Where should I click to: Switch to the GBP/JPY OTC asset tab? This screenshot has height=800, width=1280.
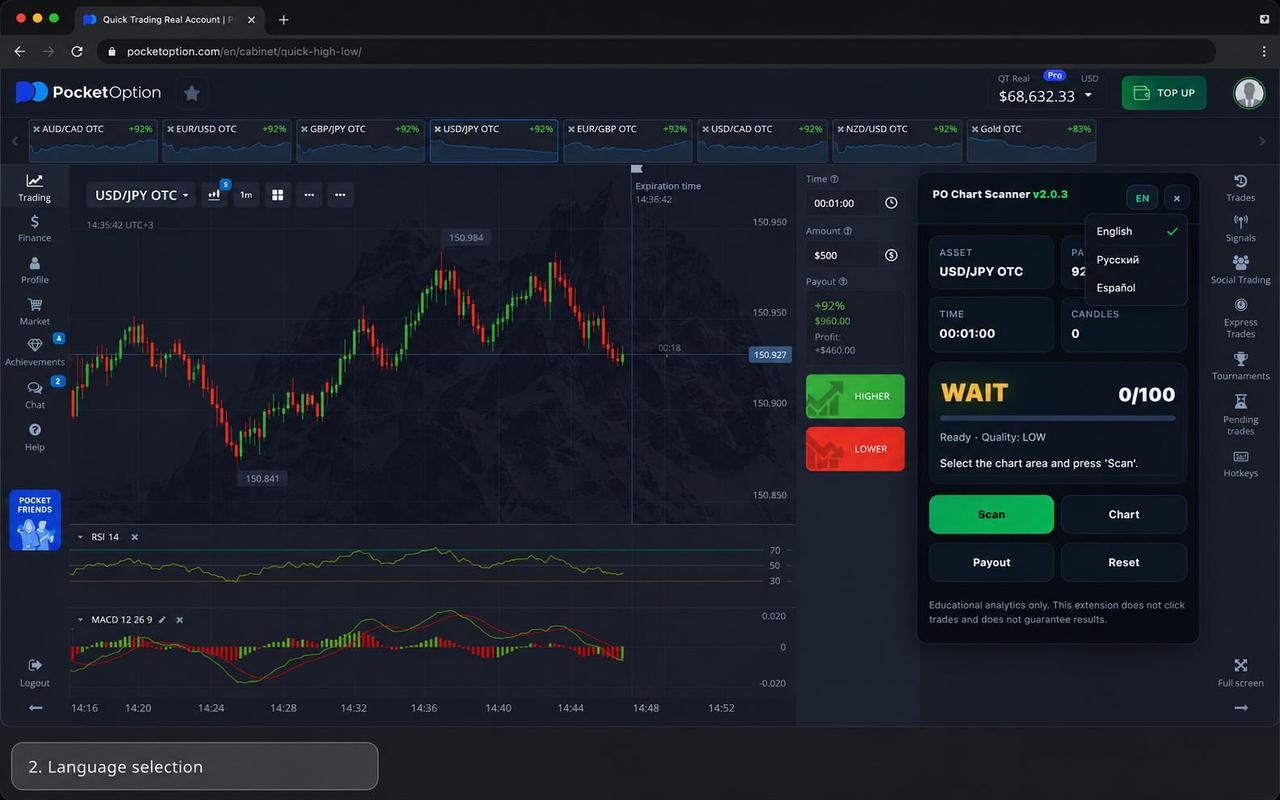pos(361,141)
